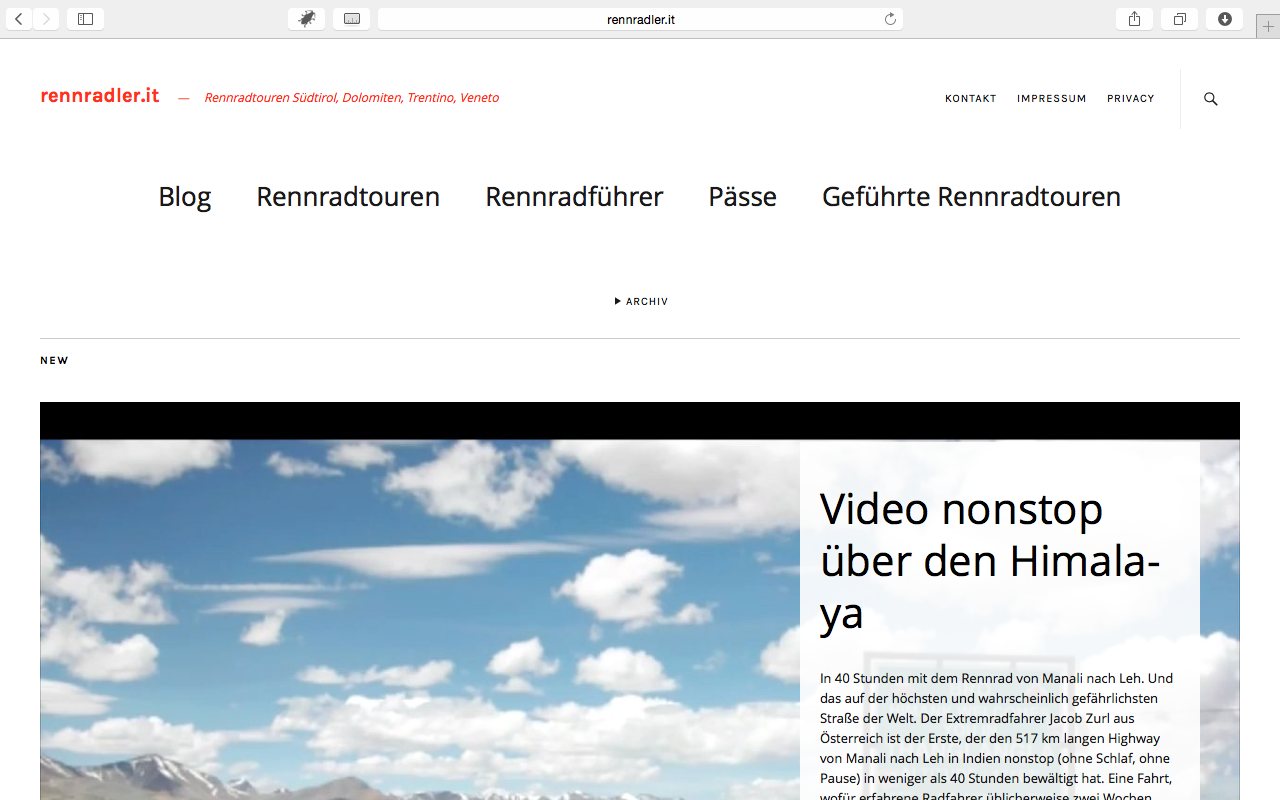Toggle the Safari sidebar
The height and width of the screenshot is (800, 1280).
click(85, 18)
